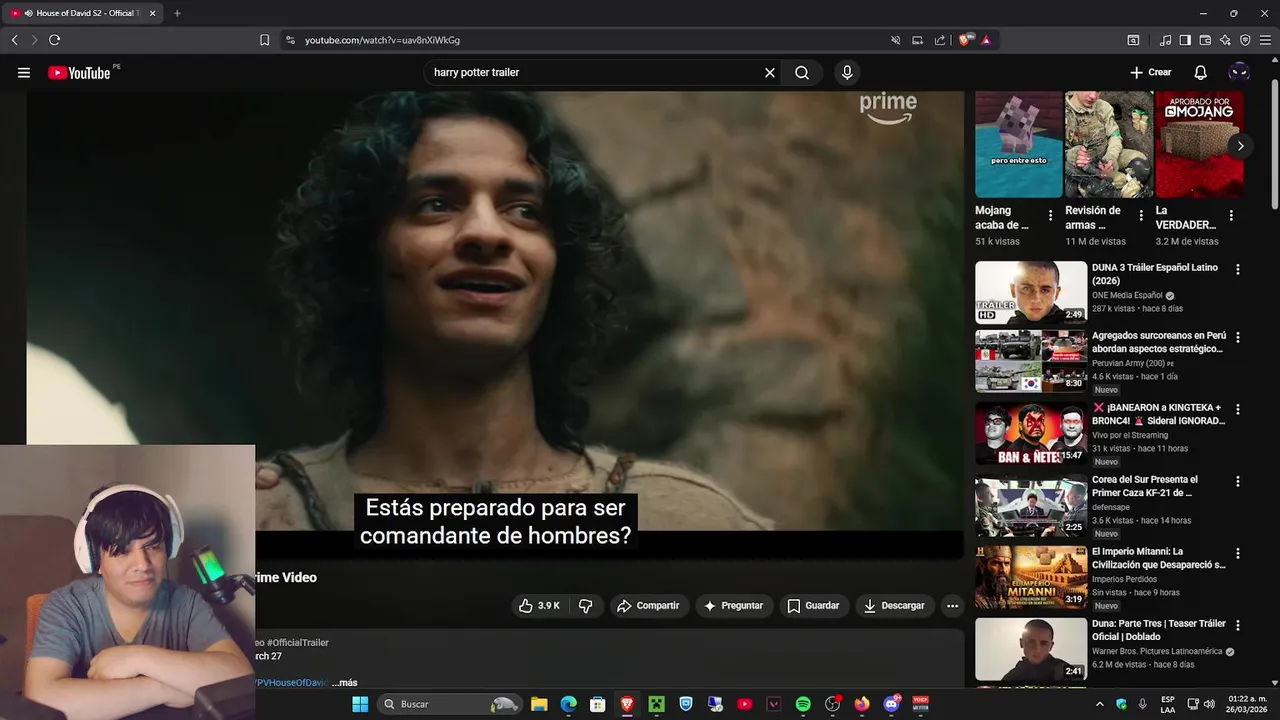Open Brave Wallet icon
1280x720 pixels.
pos(1205,40)
